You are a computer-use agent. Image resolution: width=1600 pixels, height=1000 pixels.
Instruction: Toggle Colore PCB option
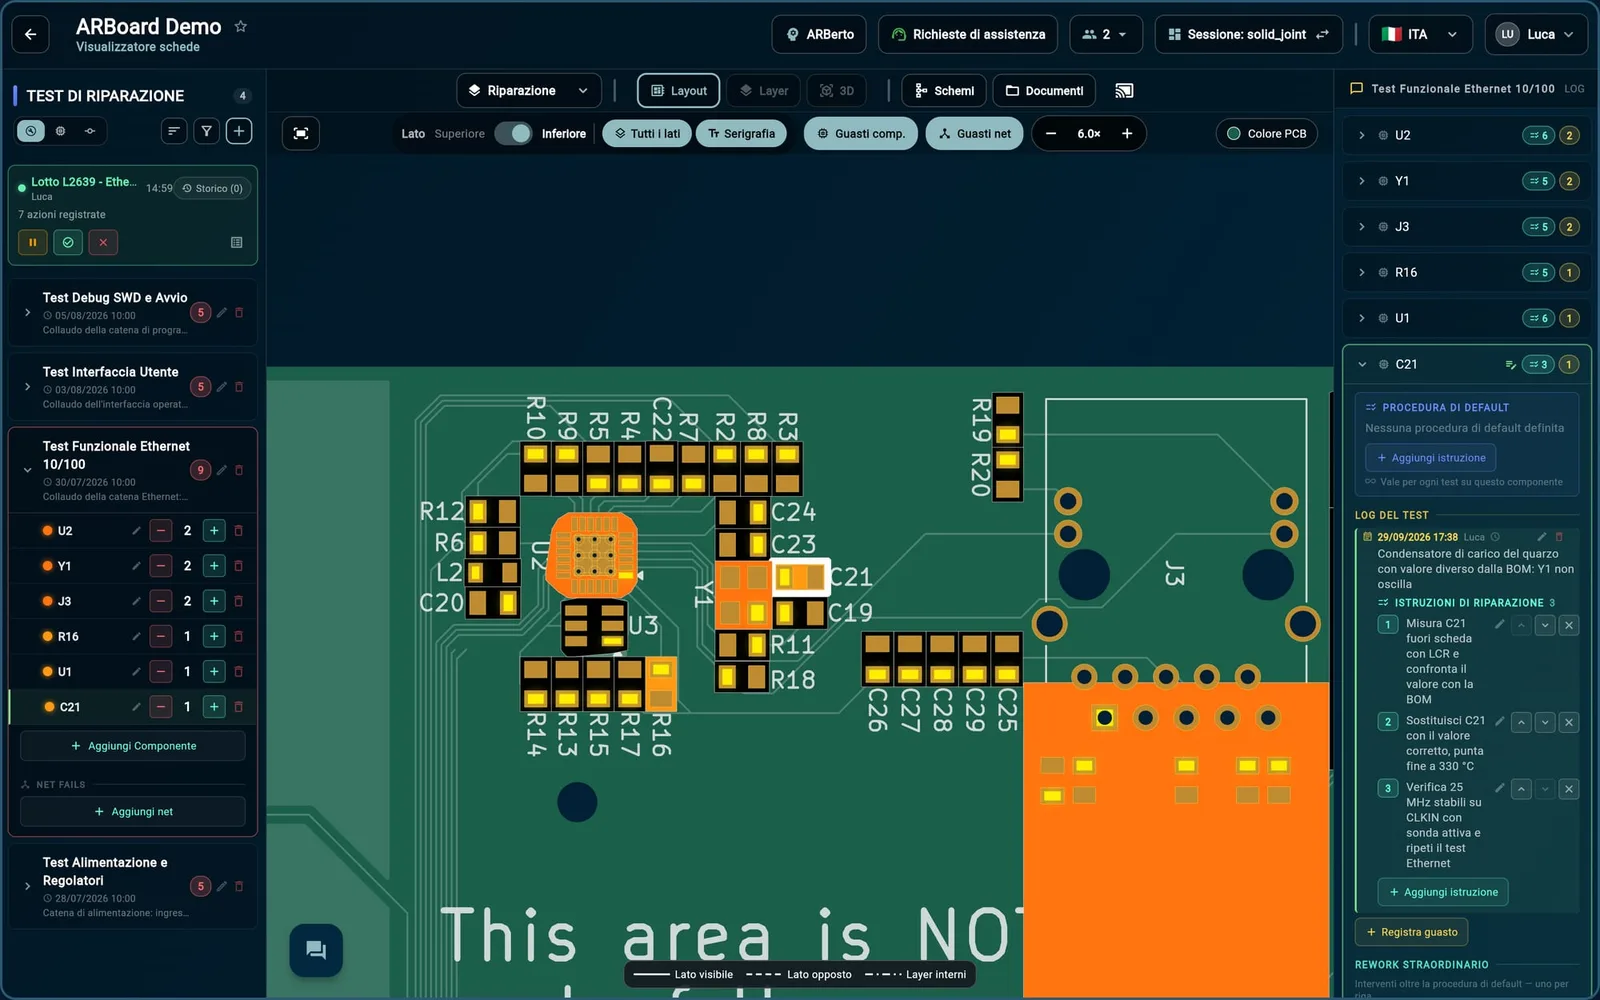1267,133
